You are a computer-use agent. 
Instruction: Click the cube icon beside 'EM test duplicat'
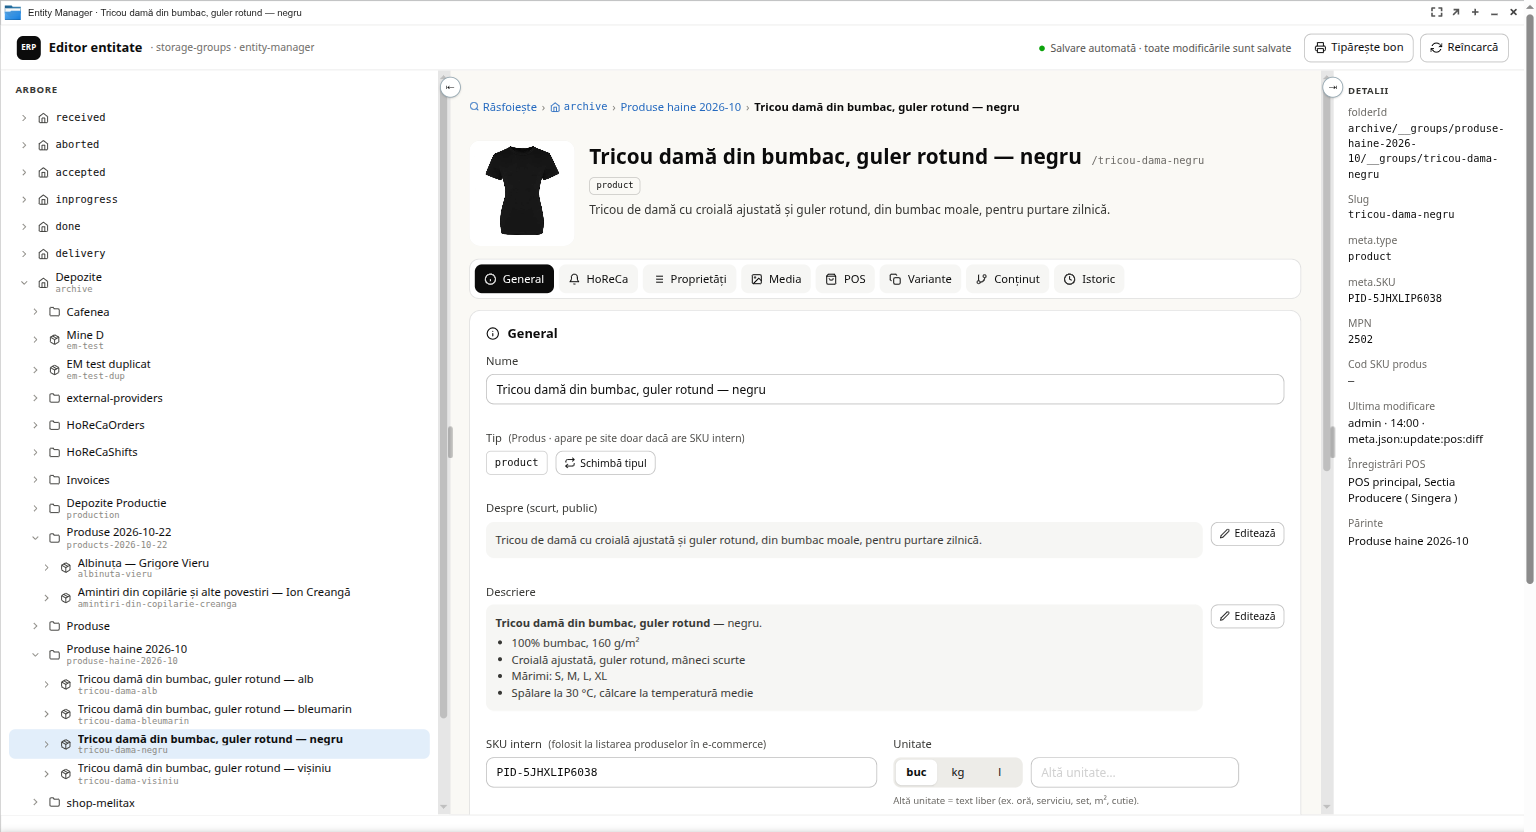pos(55,370)
